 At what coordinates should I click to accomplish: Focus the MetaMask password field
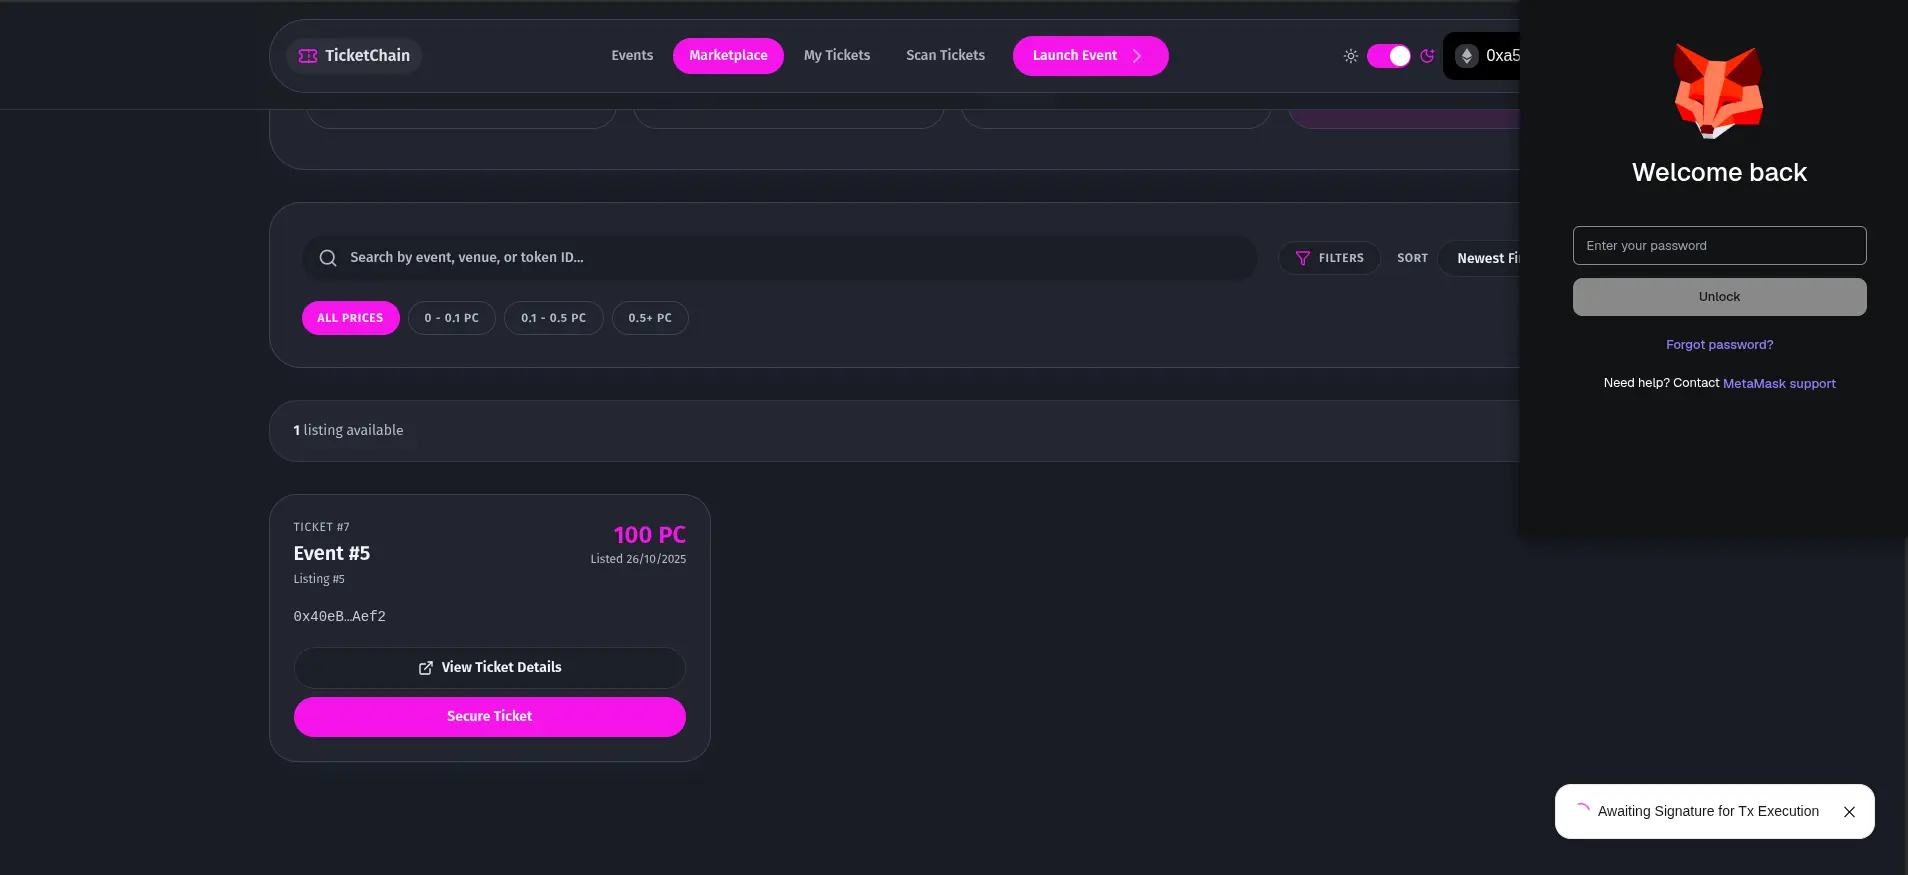coord(1719,246)
